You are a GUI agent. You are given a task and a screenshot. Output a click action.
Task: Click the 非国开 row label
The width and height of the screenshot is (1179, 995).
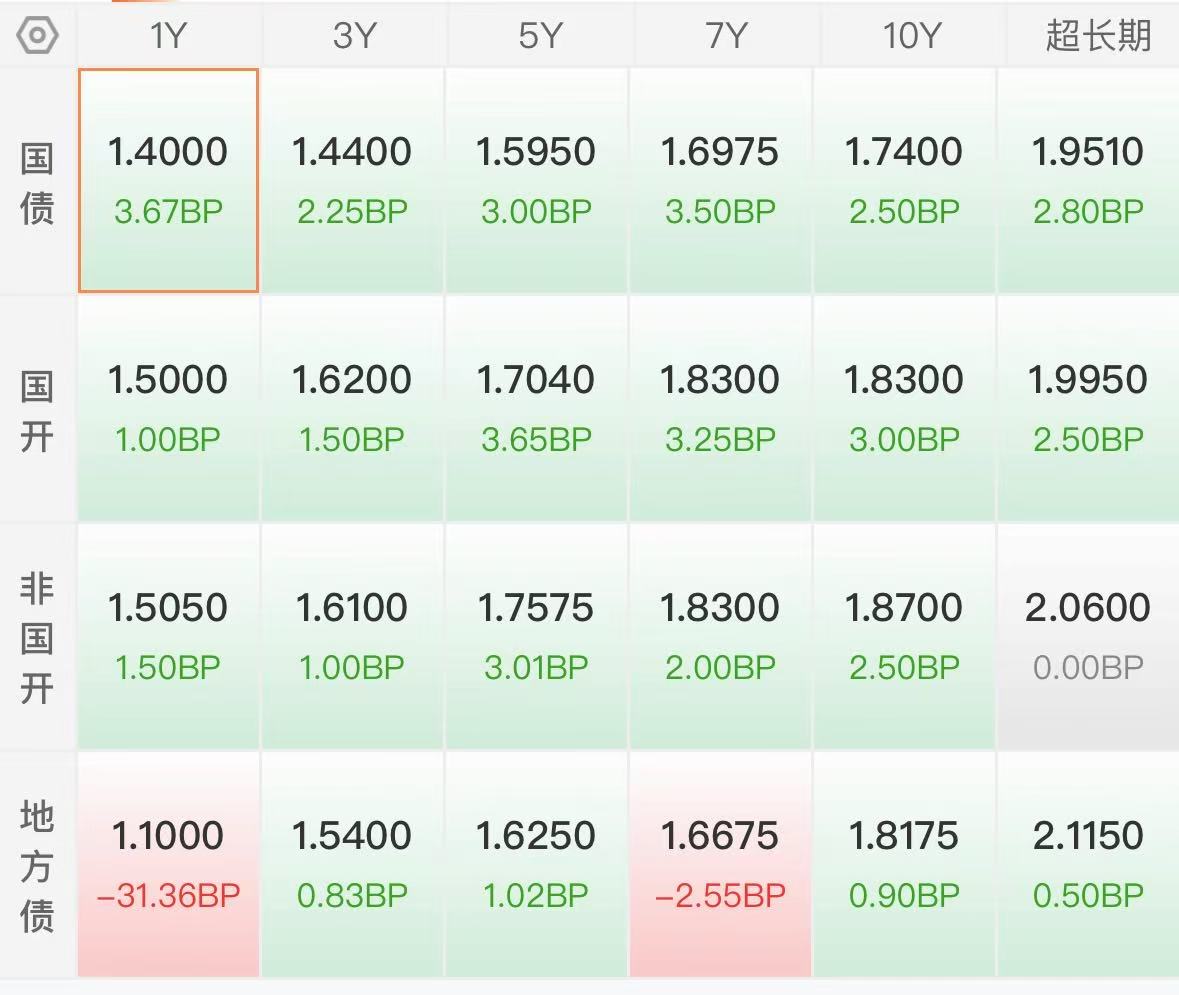tap(37, 638)
